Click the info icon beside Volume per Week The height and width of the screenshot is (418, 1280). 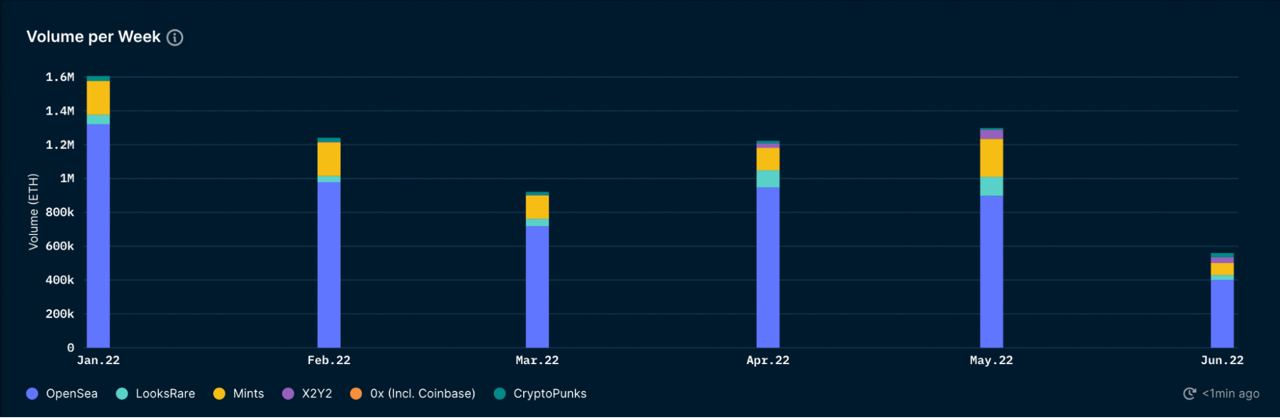pos(175,37)
